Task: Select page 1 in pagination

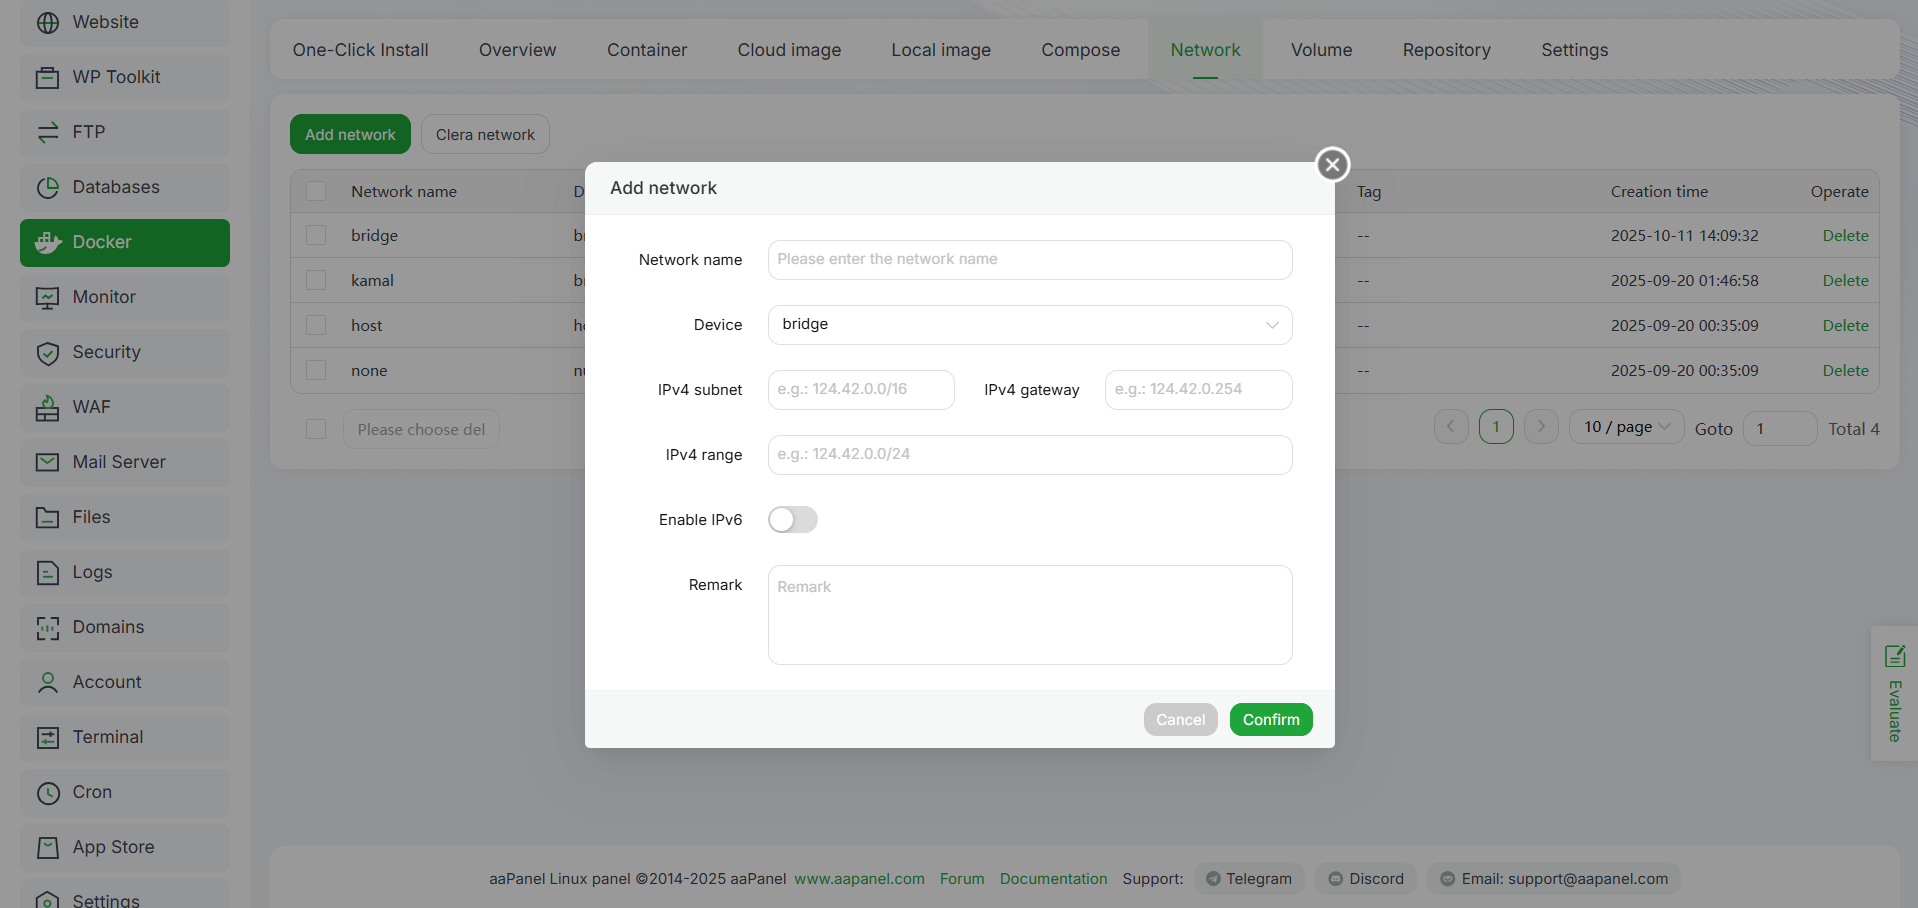Action: [x=1496, y=427]
